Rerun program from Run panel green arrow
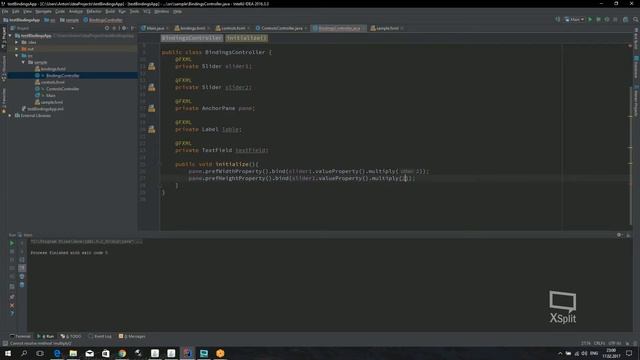 tap(12, 243)
